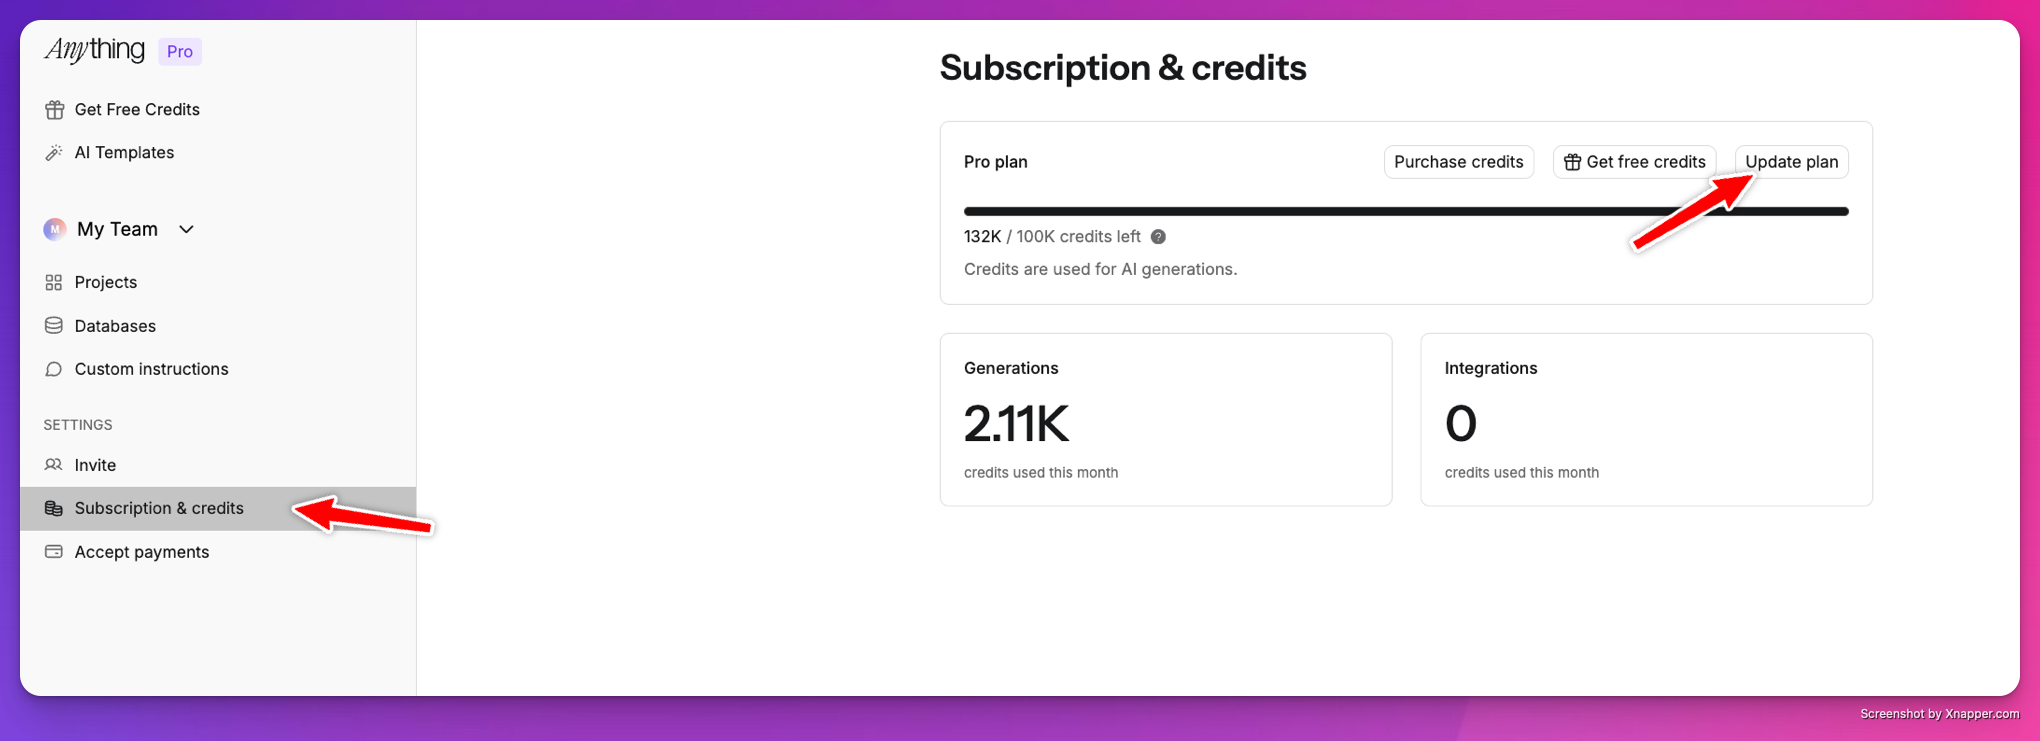Click the Subscription & credits coins icon
The image size is (2040, 741).
click(54, 508)
